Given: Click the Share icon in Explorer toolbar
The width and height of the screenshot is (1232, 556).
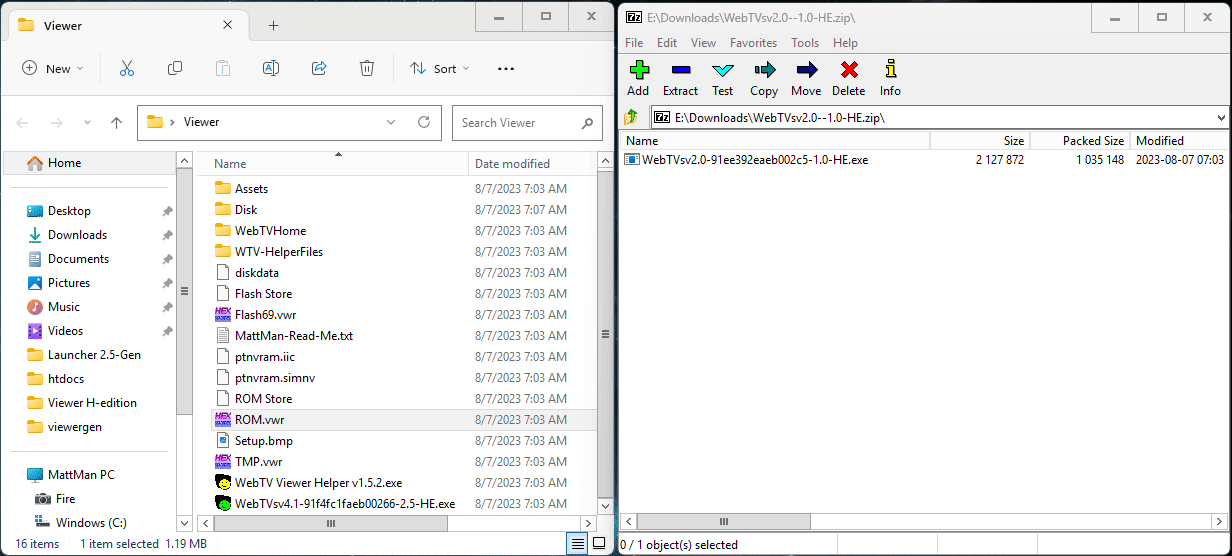Looking at the screenshot, I should [x=319, y=68].
